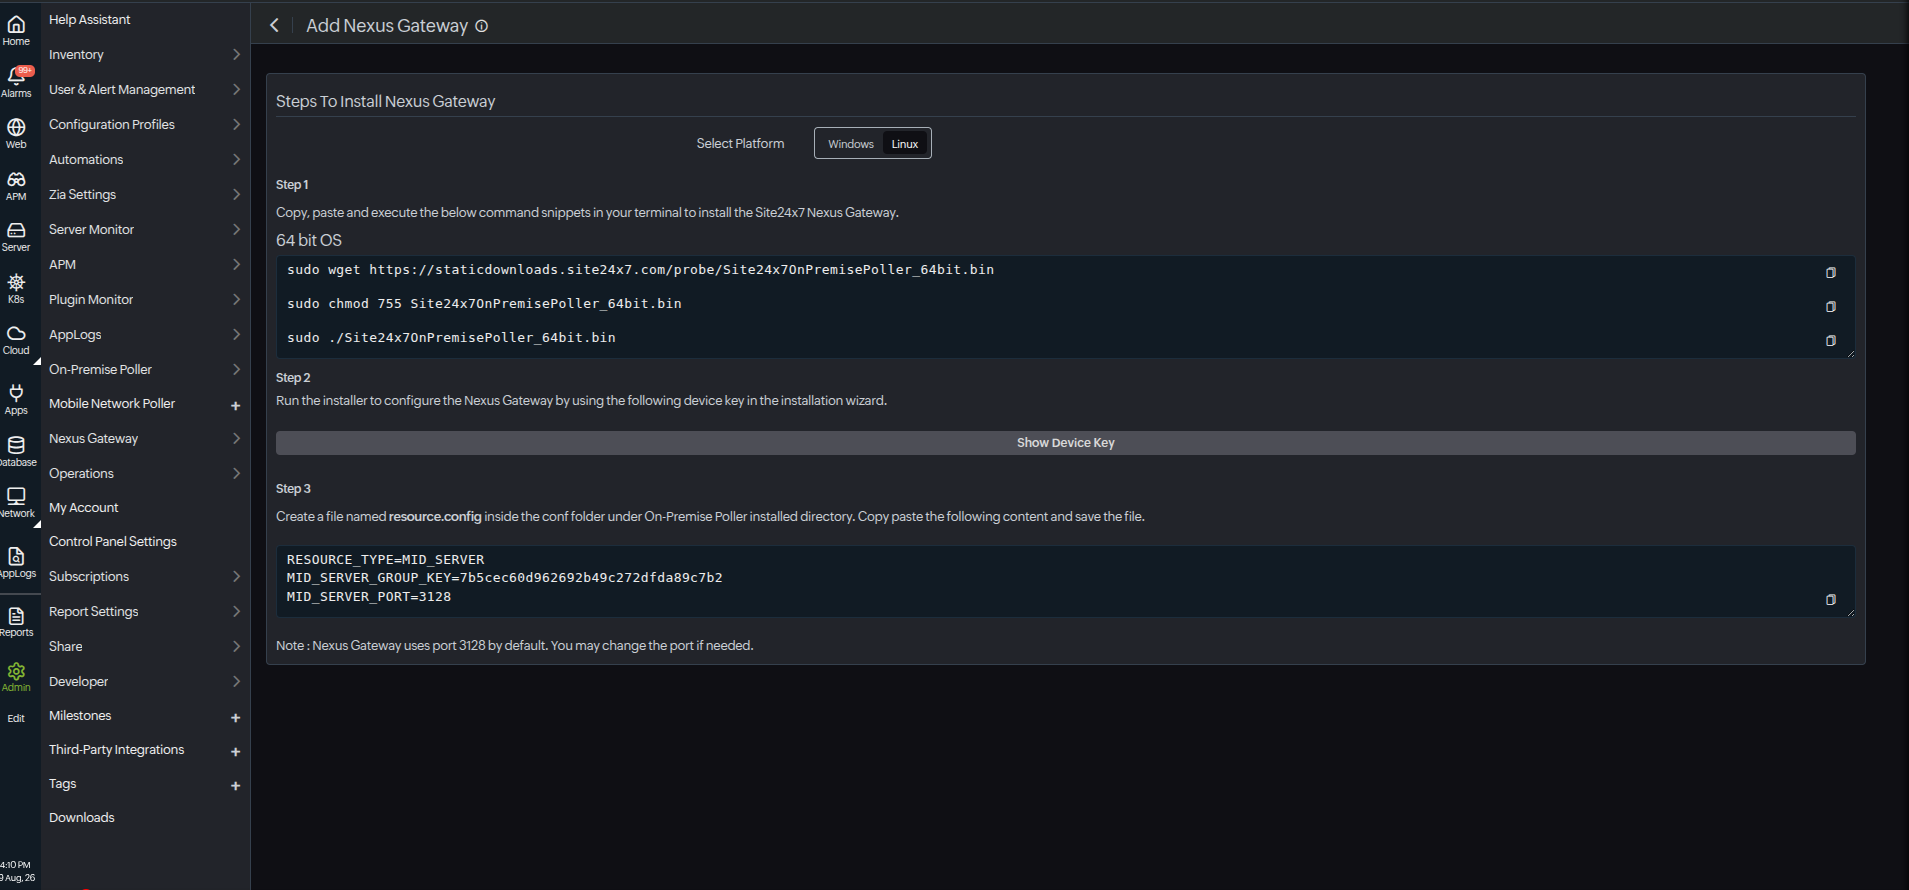Open the APM admin menu item
This screenshot has height=890, width=1909.
point(63,264)
